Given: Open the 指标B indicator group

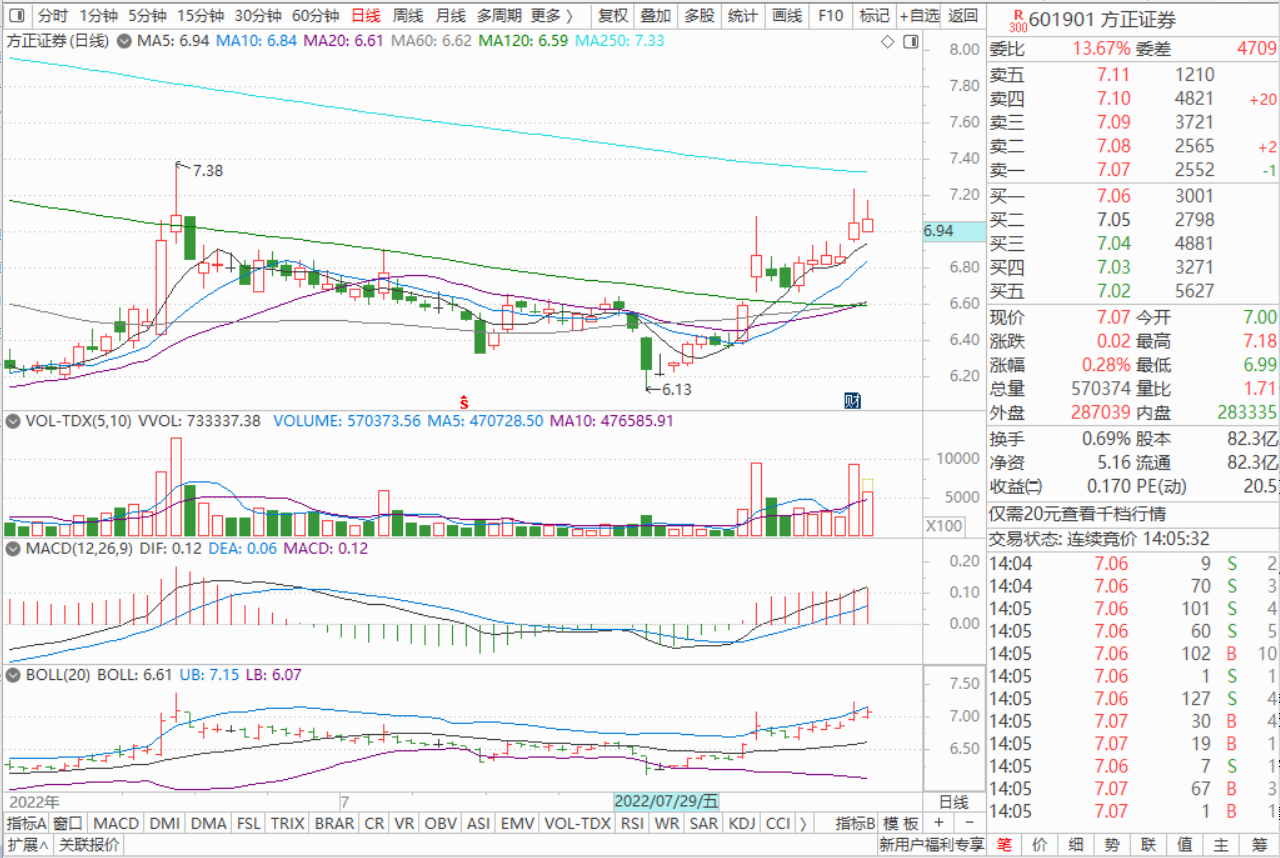Looking at the screenshot, I should [857, 823].
